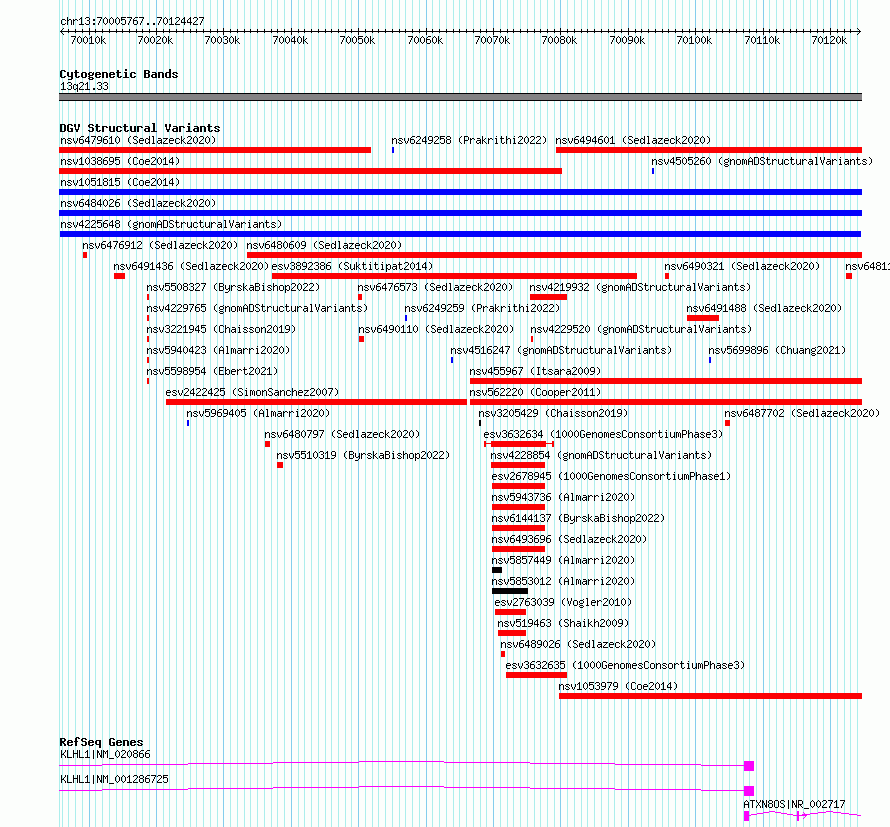Open the KLHL1|NM_020866 gene label
This screenshot has width=890, height=827.
[105, 754]
